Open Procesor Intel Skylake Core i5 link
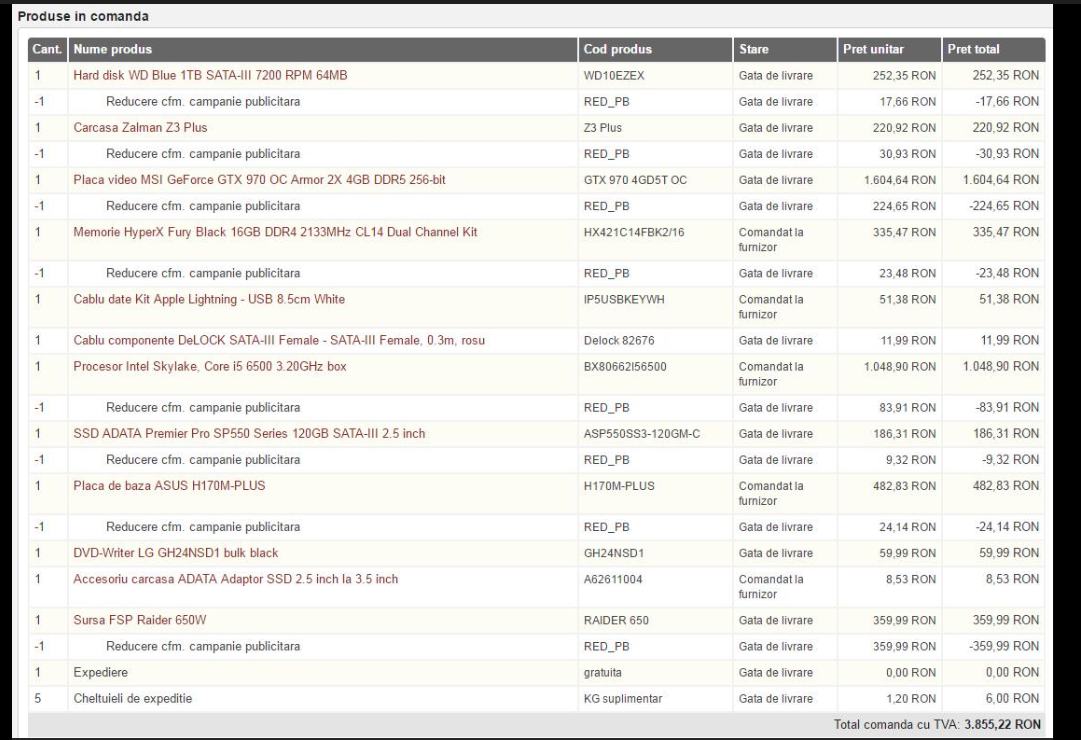 pyautogui.click(x=210, y=366)
